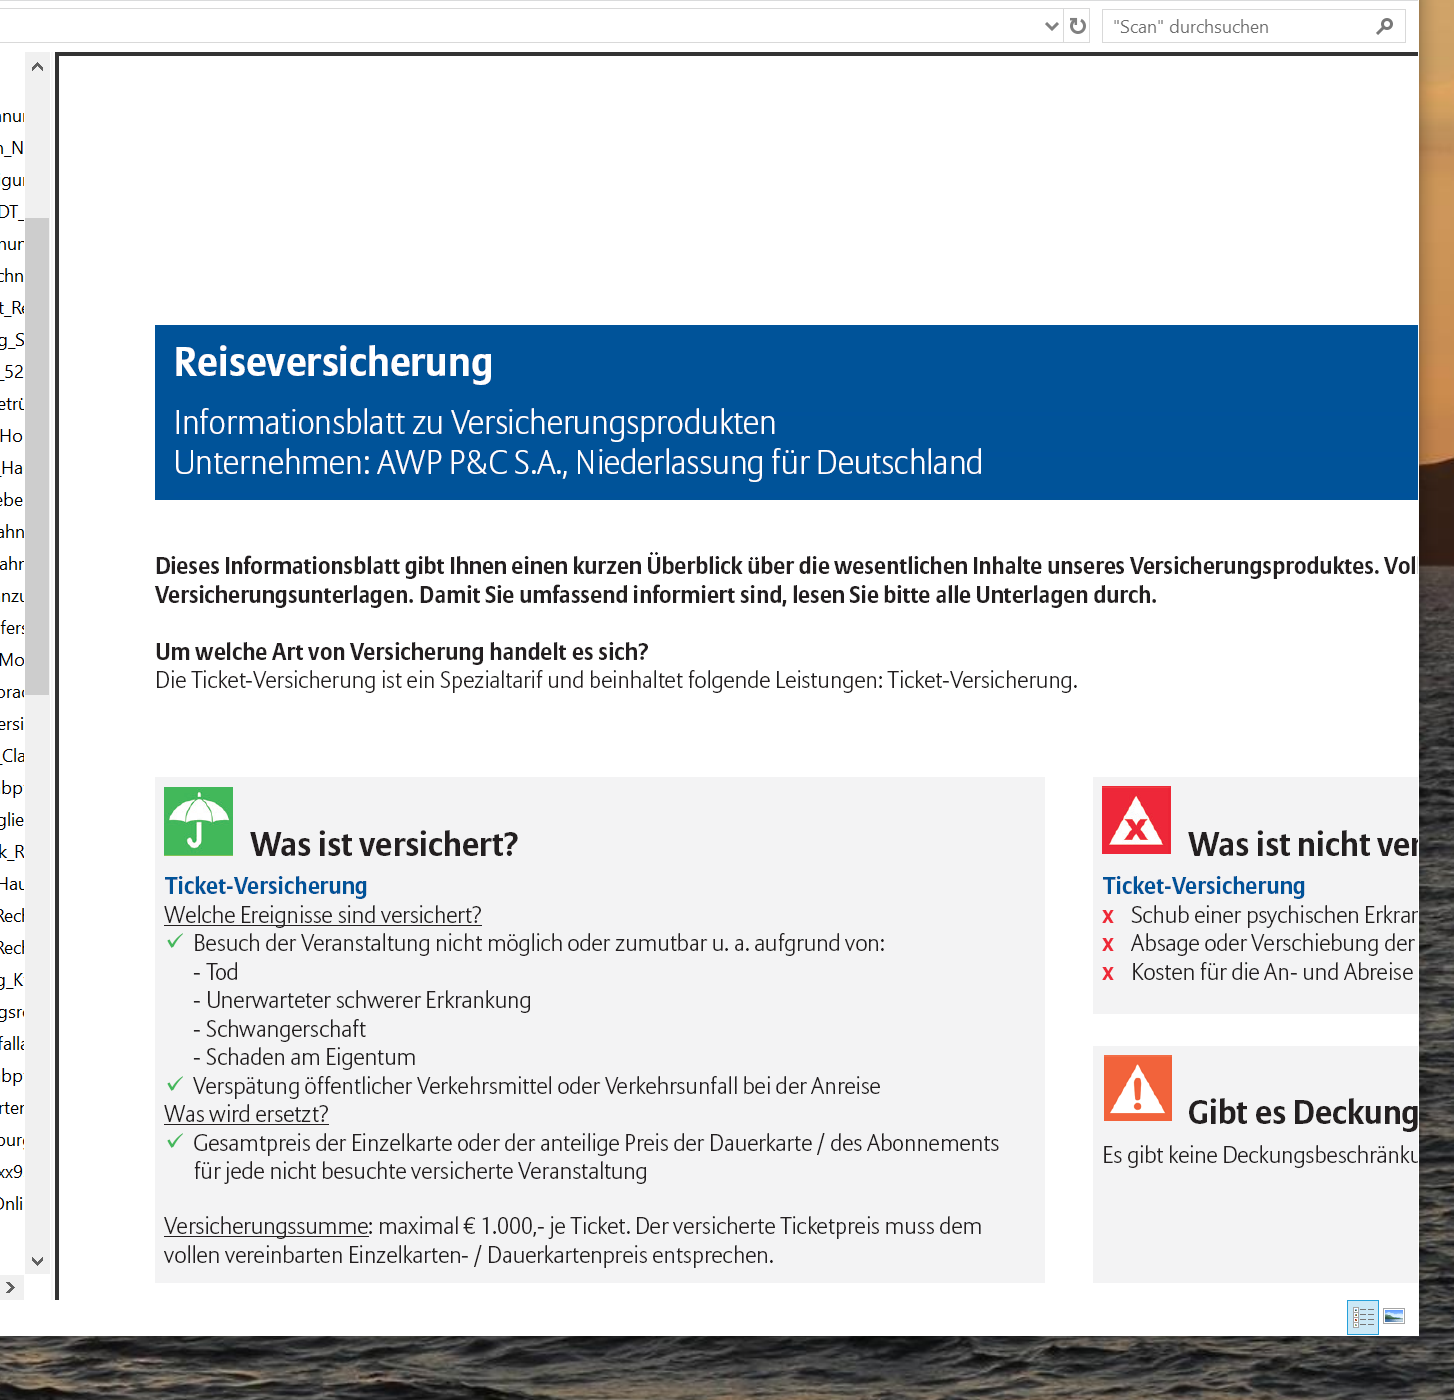Click the "- Schwangerschaft" list line

[279, 1029]
